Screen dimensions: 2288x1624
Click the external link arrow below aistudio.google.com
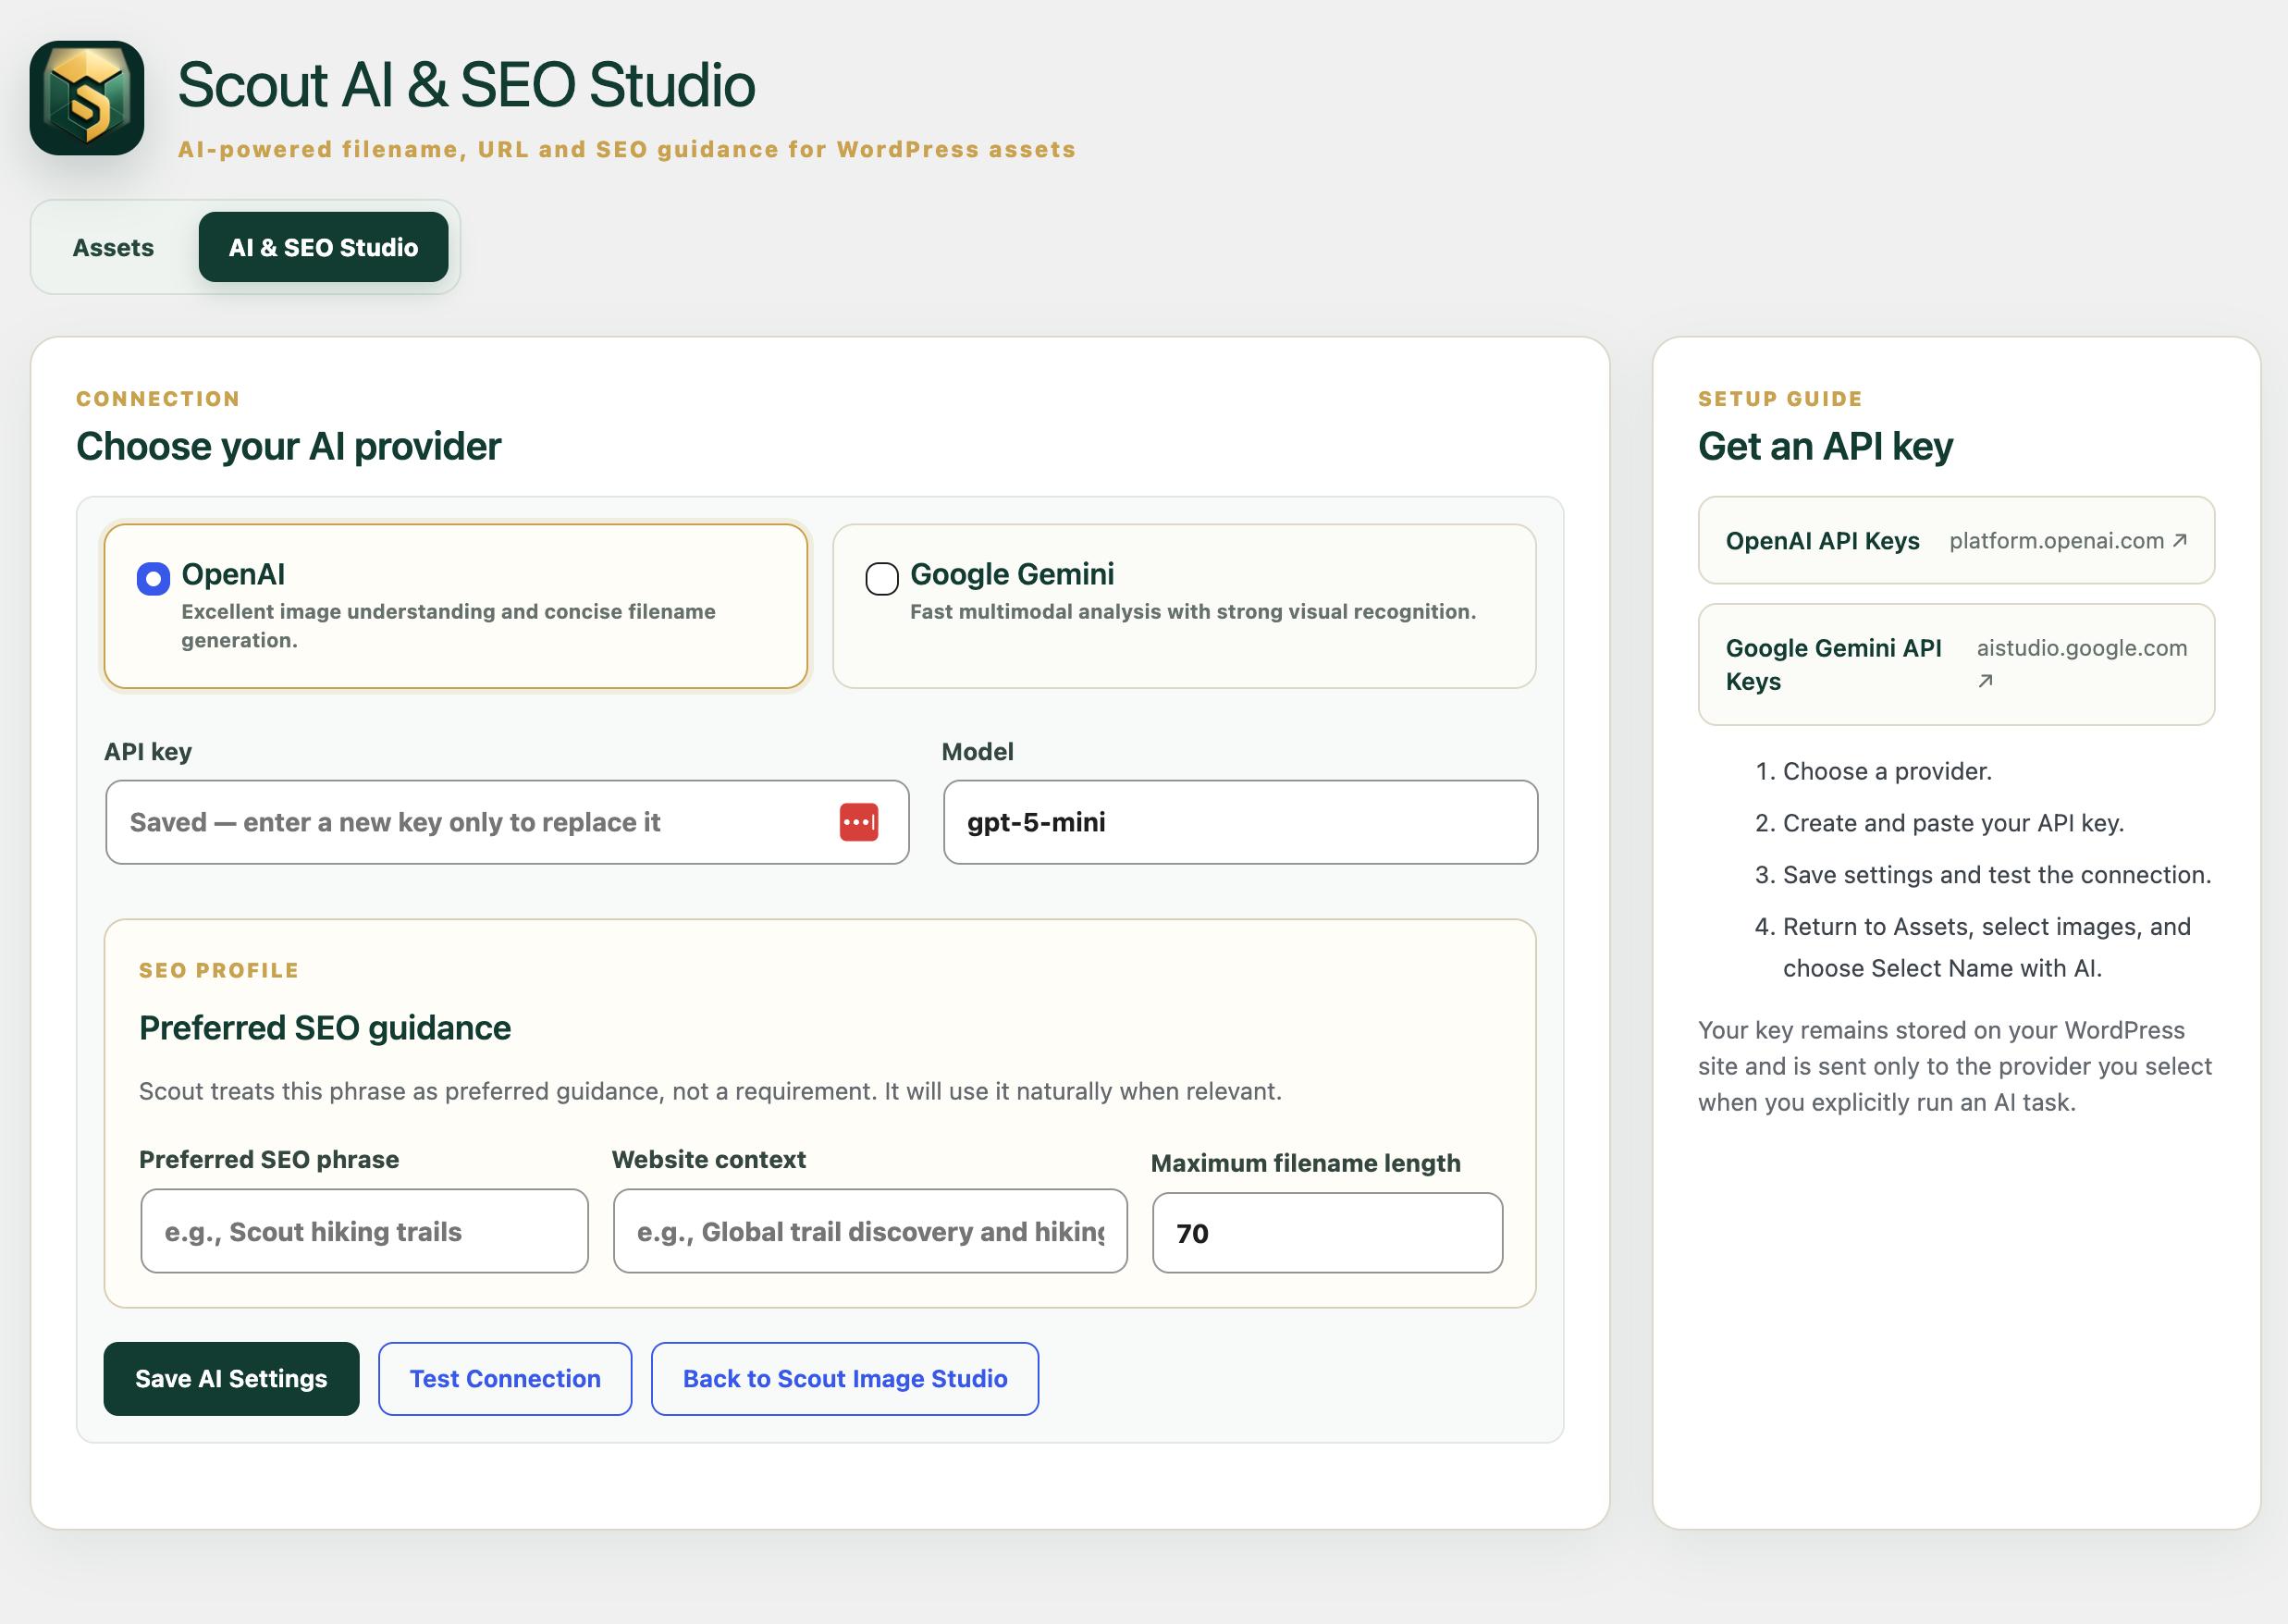pyautogui.click(x=1986, y=681)
